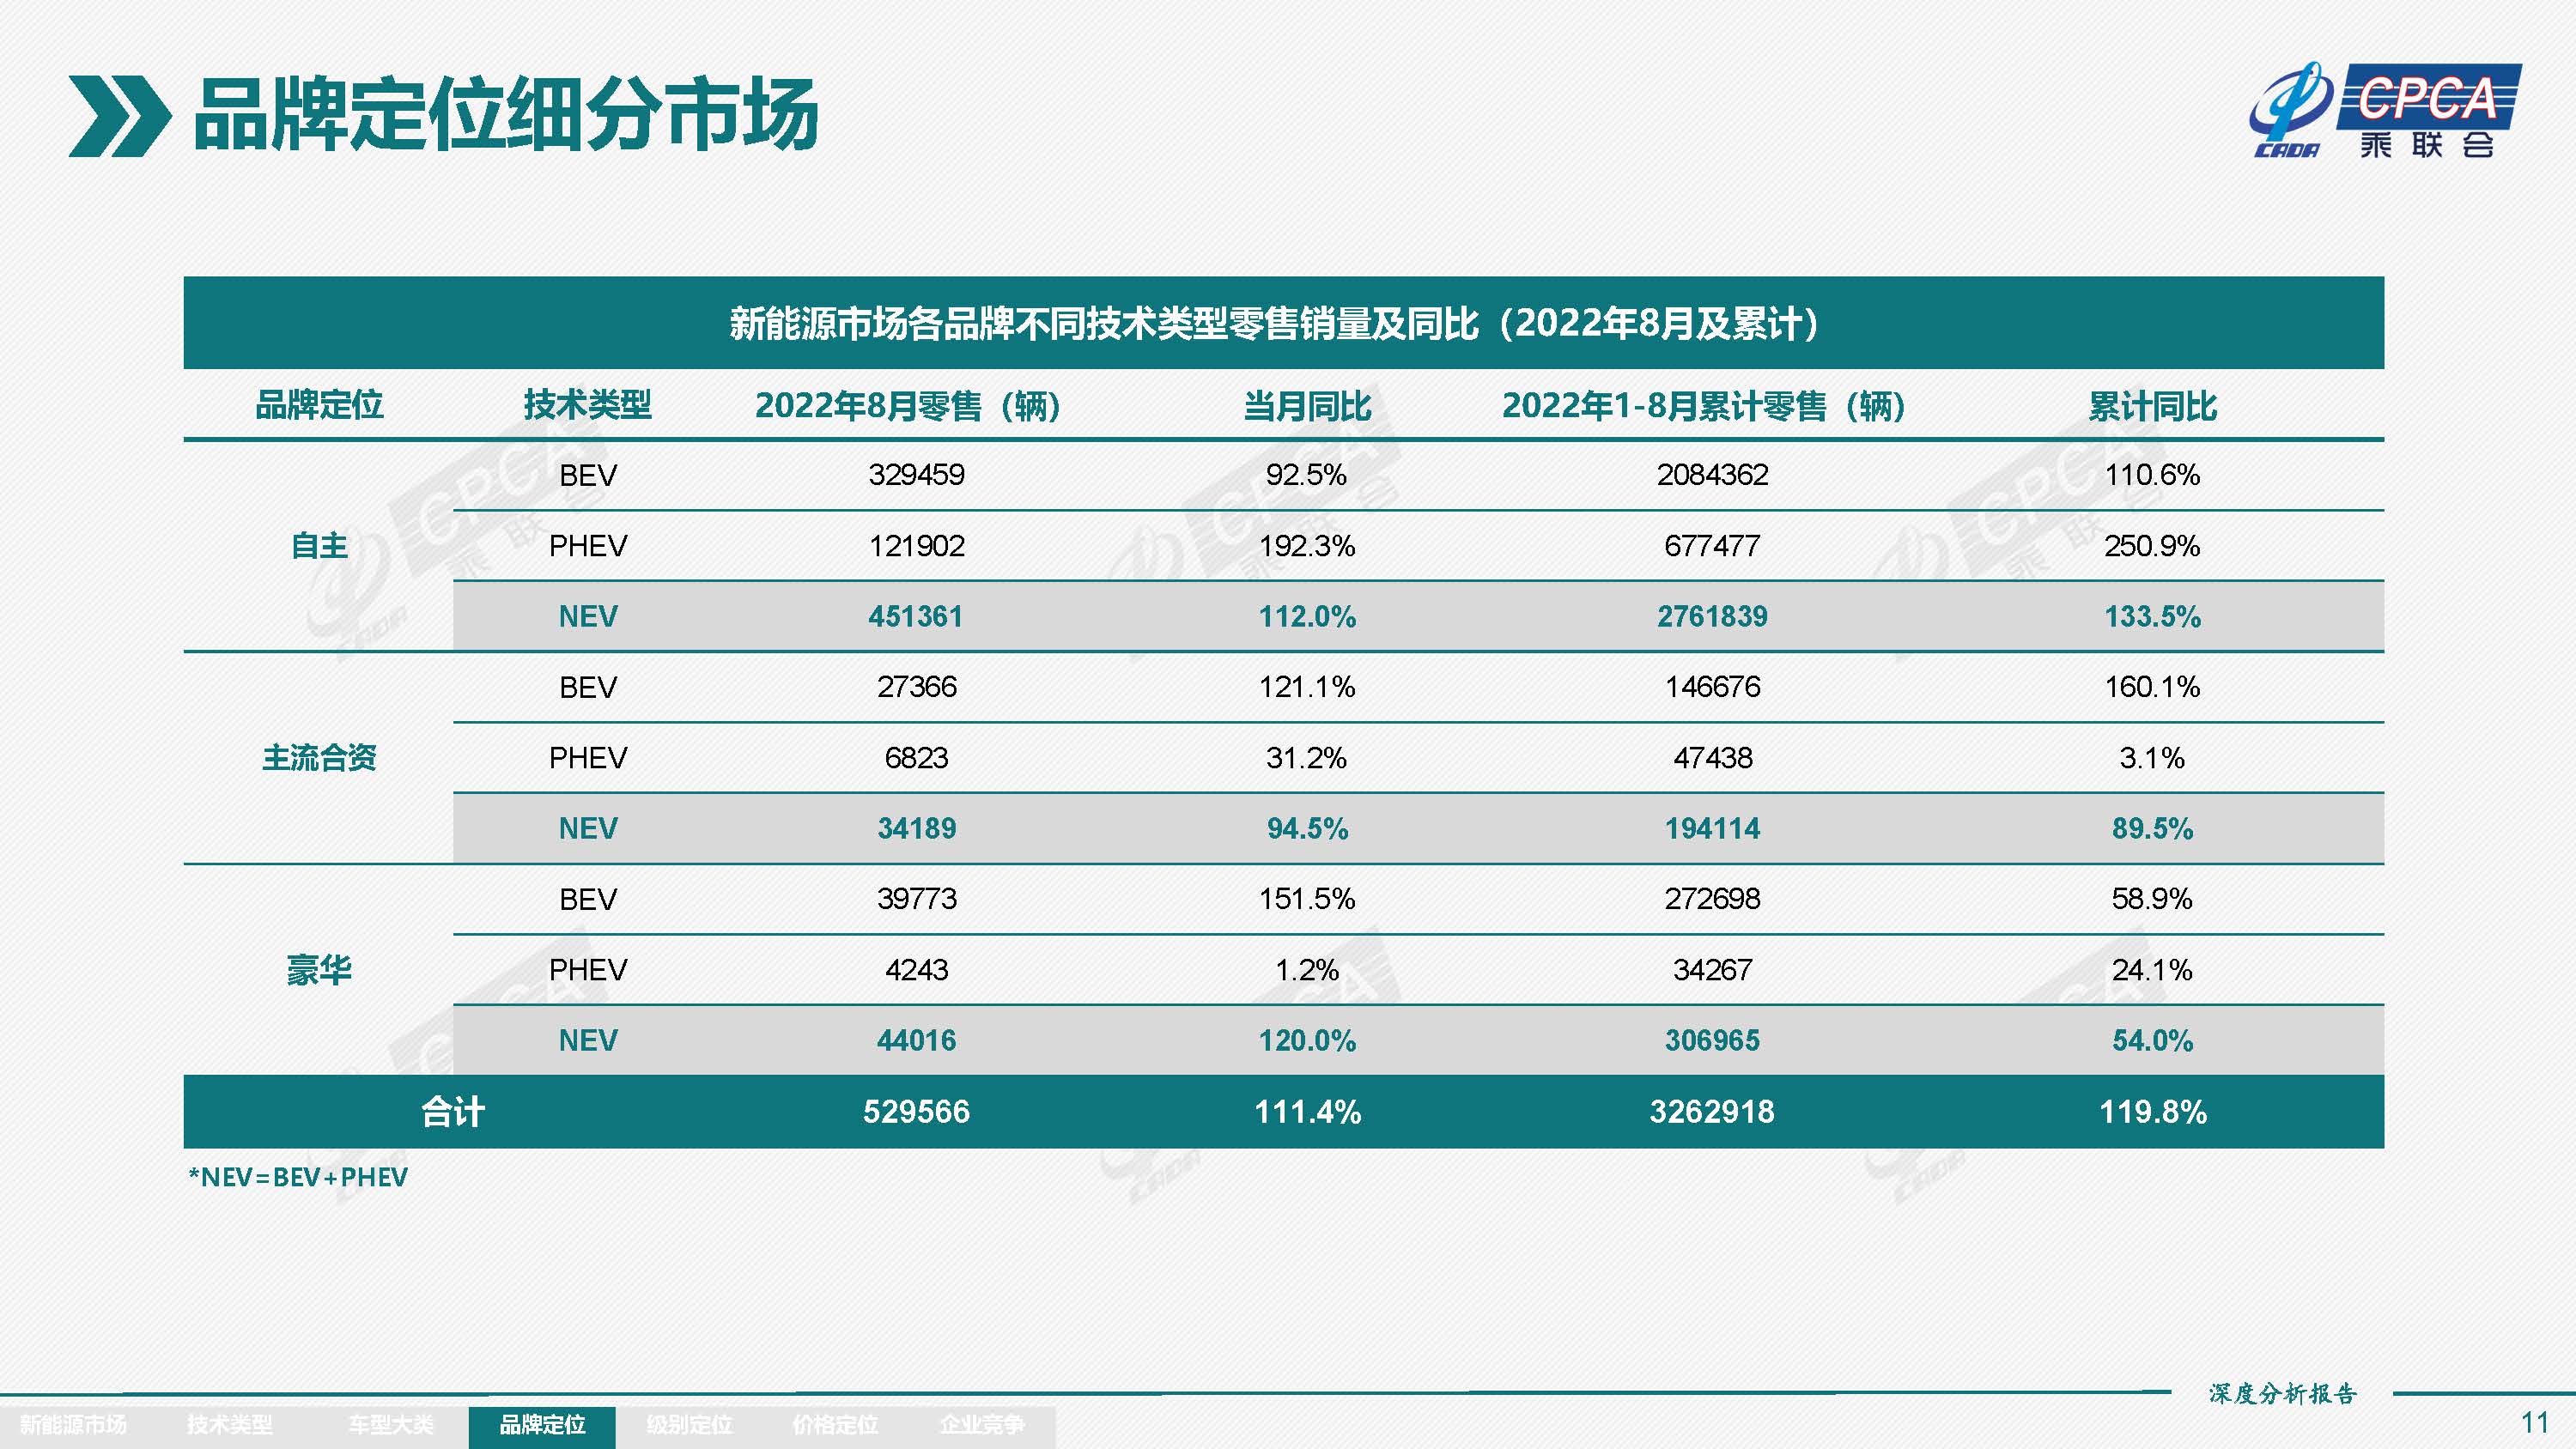Viewport: 2576px width, 1449px height.
Task: Select the 品牌定位 column header
Action: tap(319, 405)
